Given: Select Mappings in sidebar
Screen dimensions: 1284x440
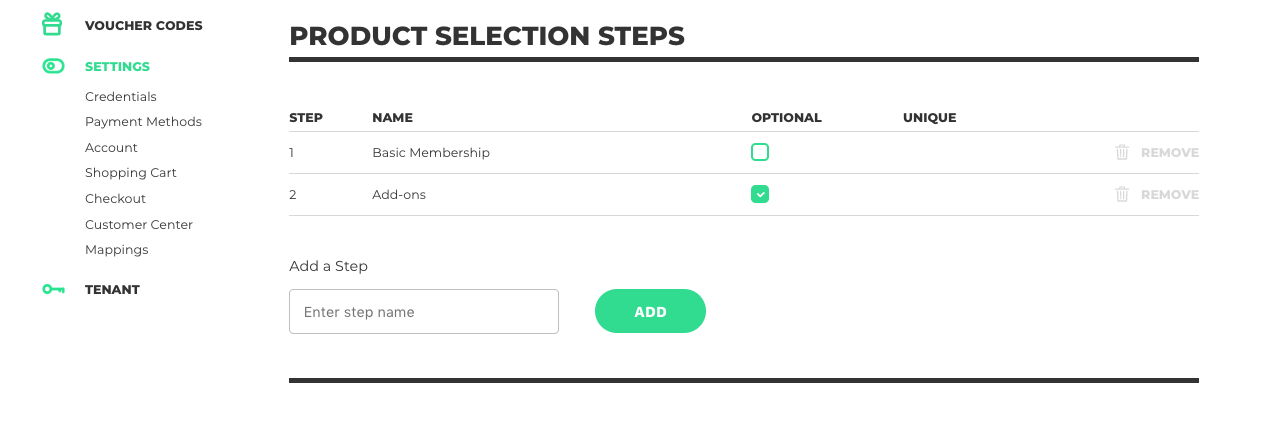Looking at the screenshot, I should click(116, 250).
